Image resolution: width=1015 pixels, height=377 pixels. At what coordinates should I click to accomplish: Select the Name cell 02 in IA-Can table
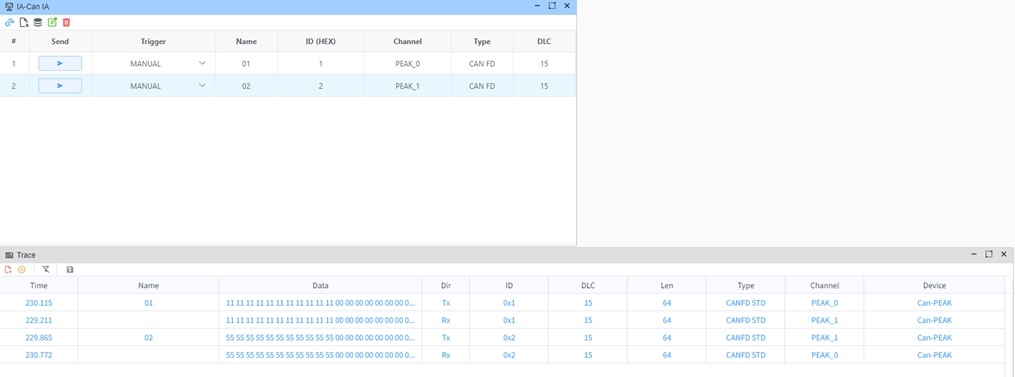pos(246,86)
